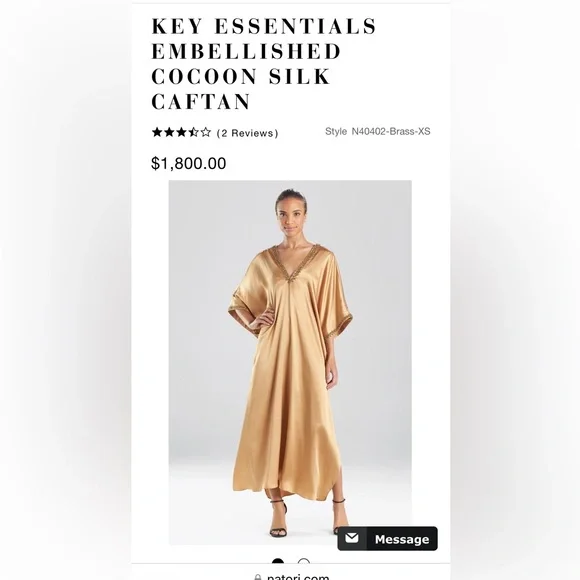Click the padlock icon beside natori.com

tap(258, 577)
